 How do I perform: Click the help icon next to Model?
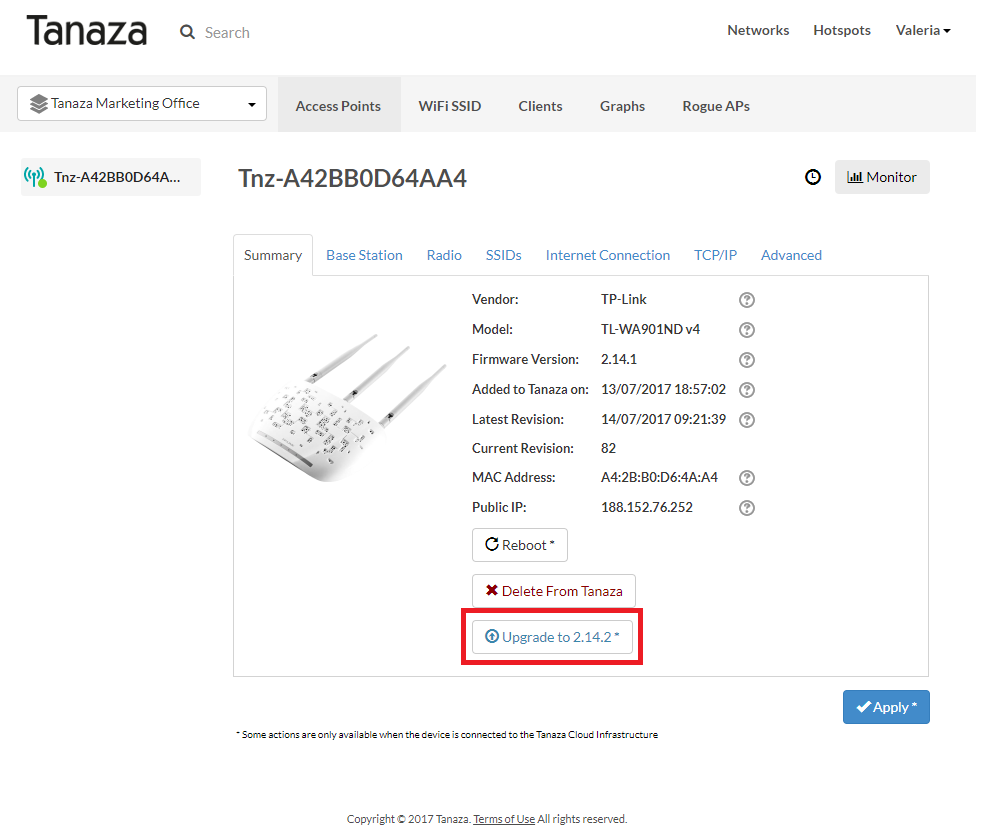747,330
